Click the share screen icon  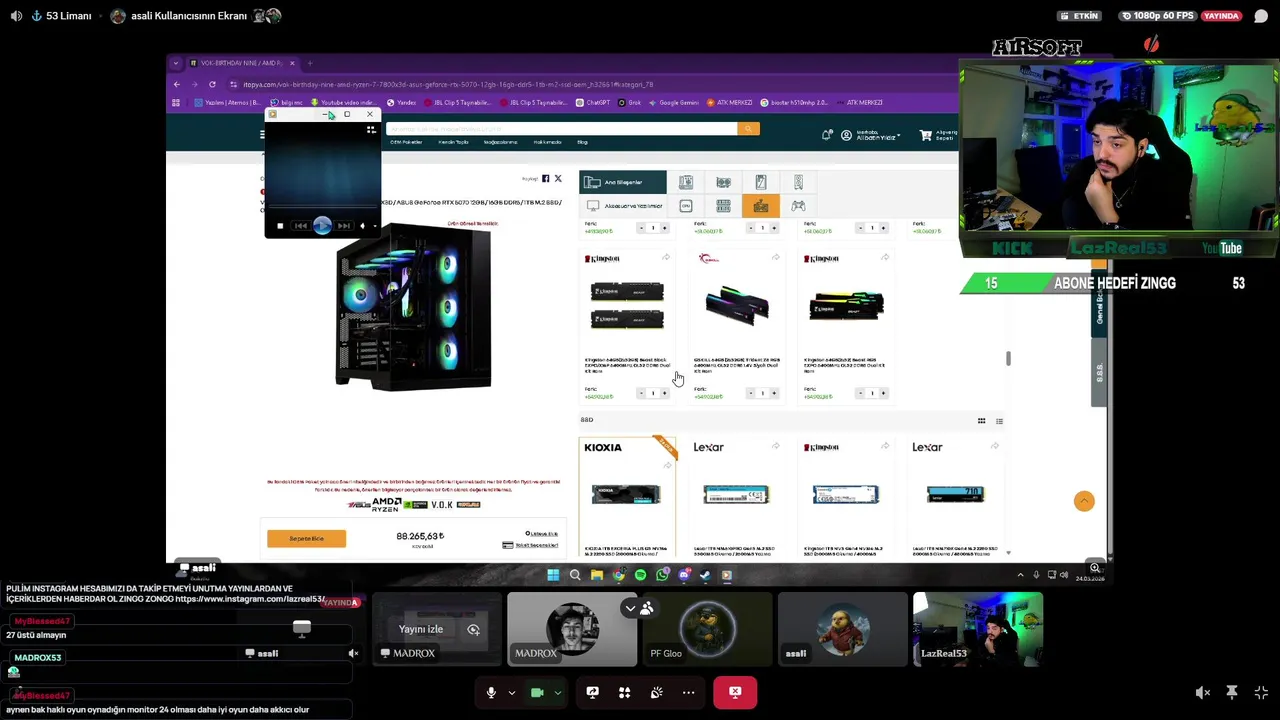592,692
